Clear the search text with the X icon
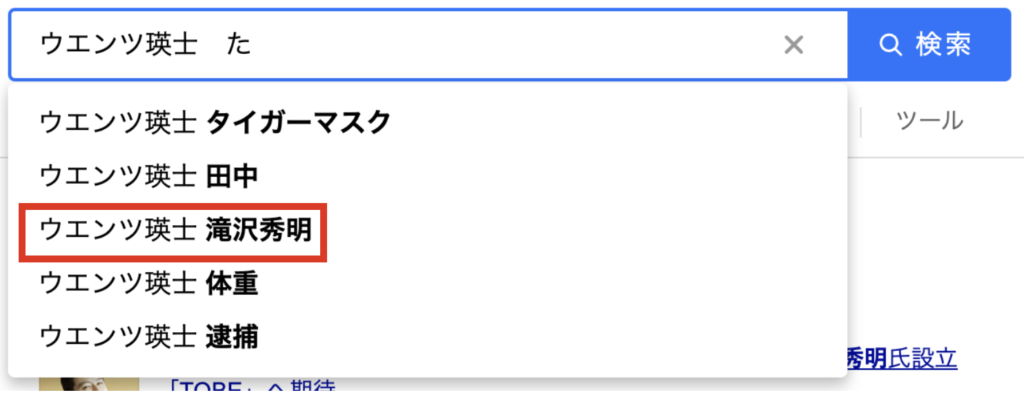 793,45
